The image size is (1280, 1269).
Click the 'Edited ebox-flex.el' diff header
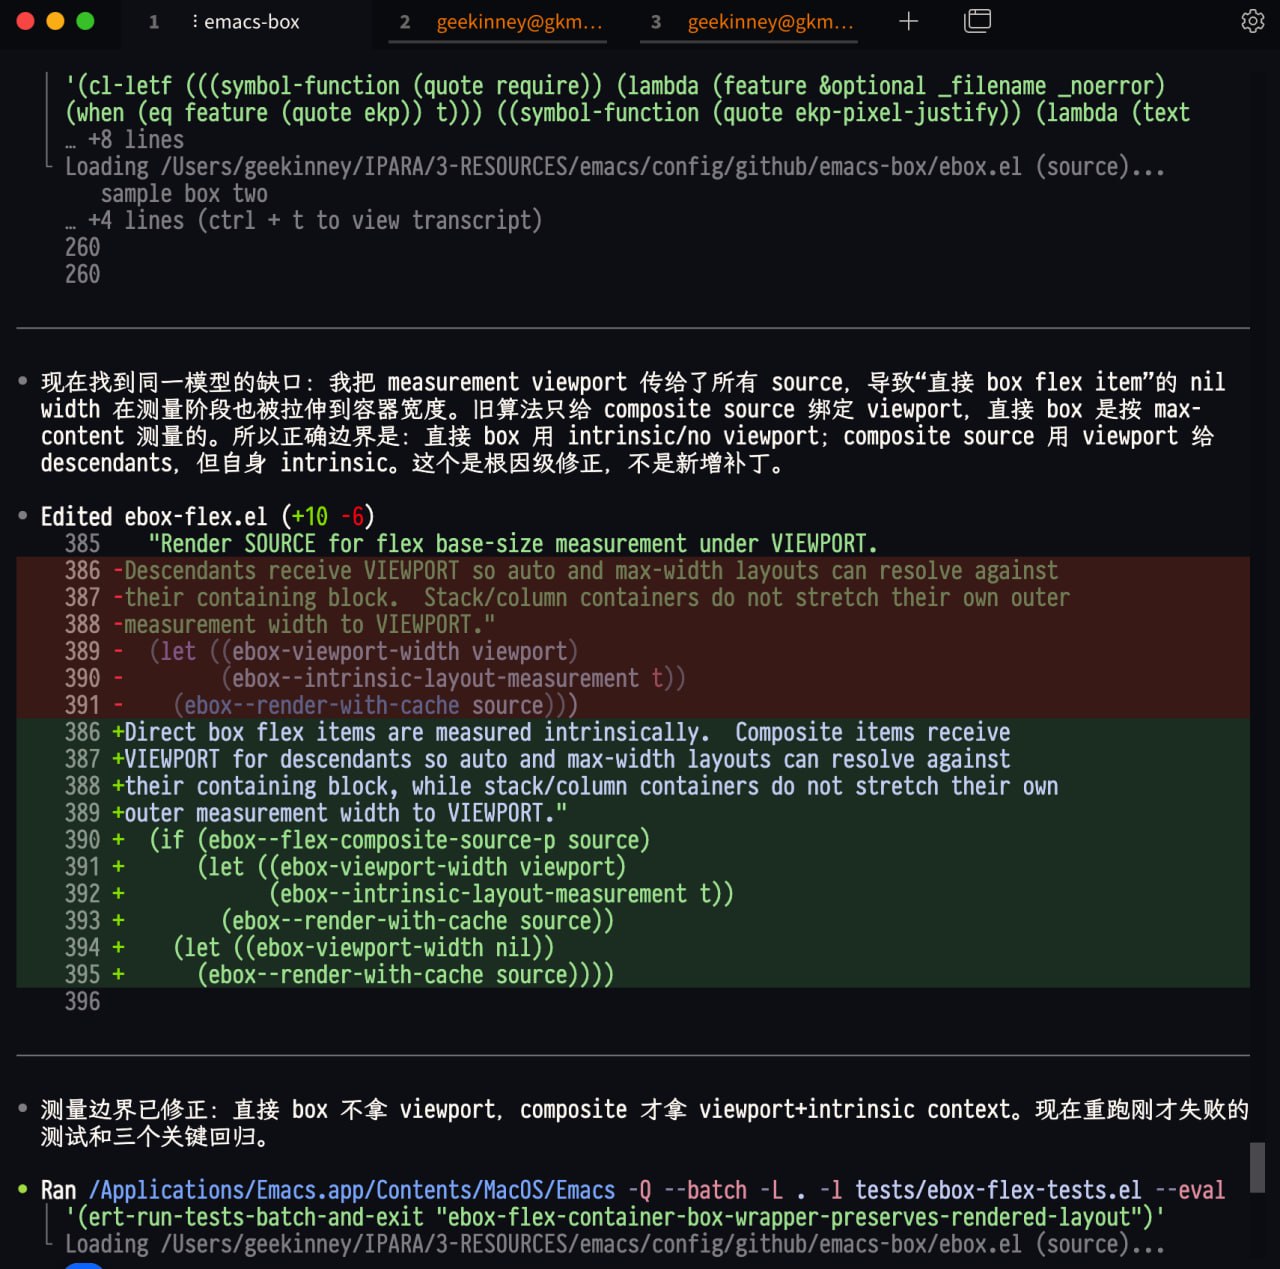coord(207,516)
